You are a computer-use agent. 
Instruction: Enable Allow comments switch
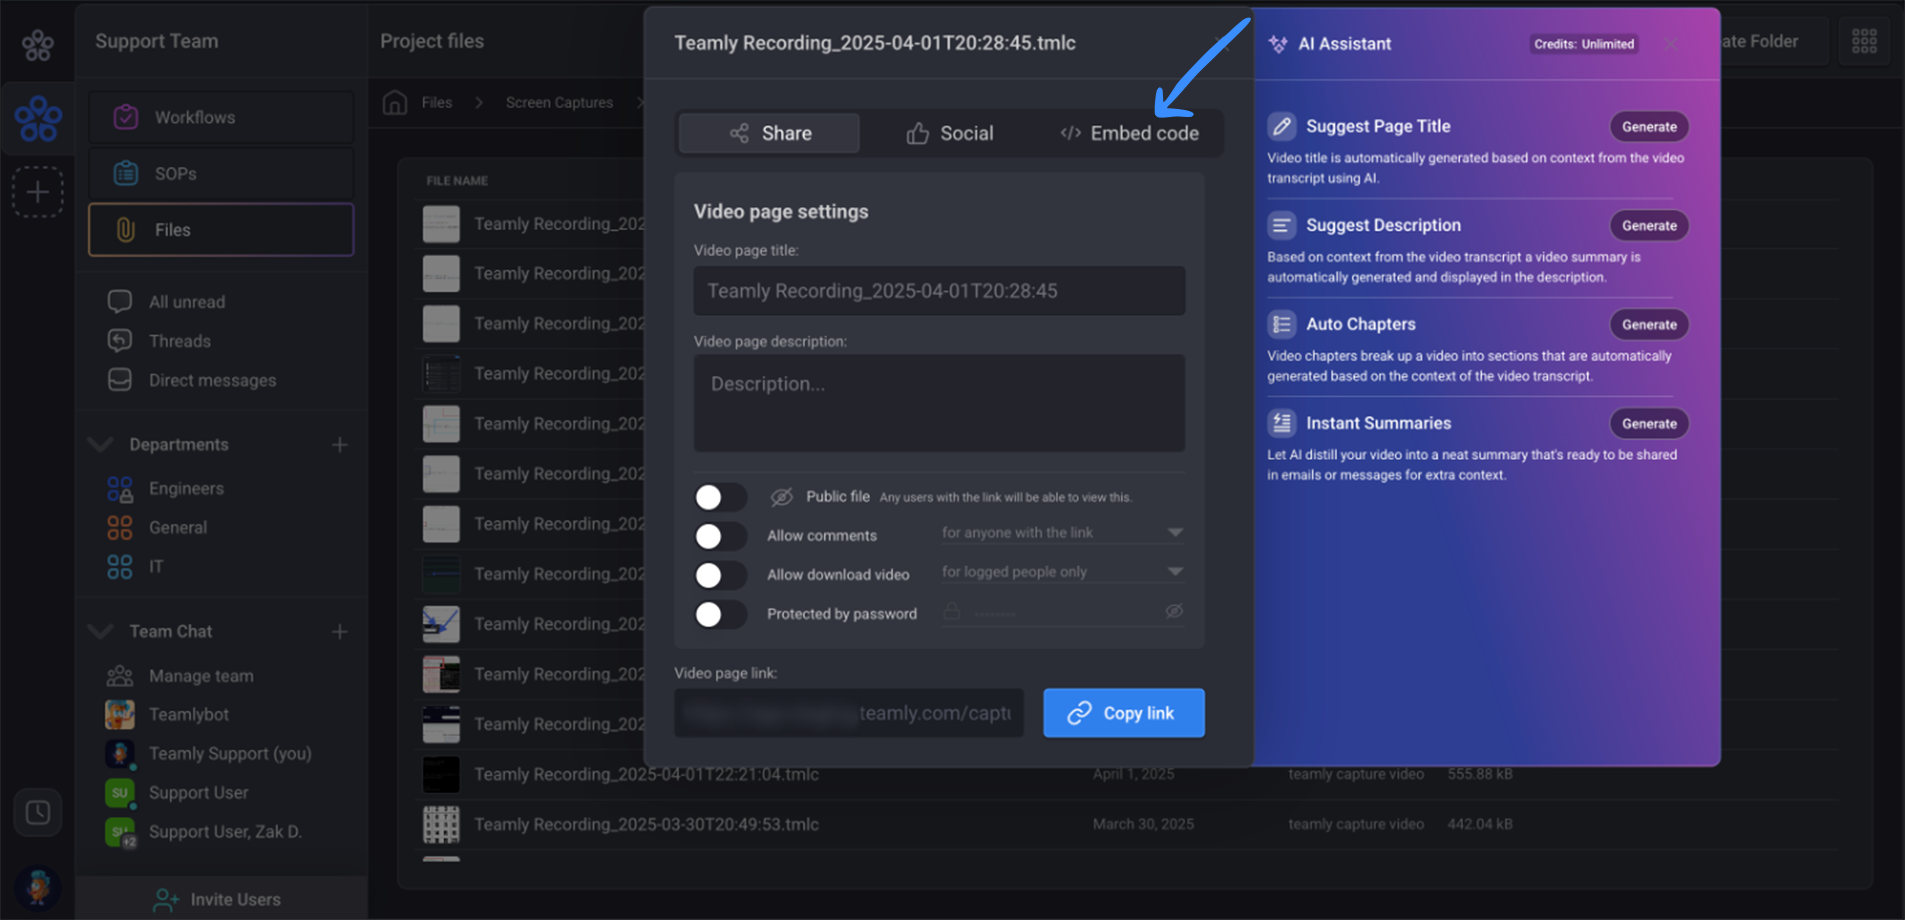[720, 536]
